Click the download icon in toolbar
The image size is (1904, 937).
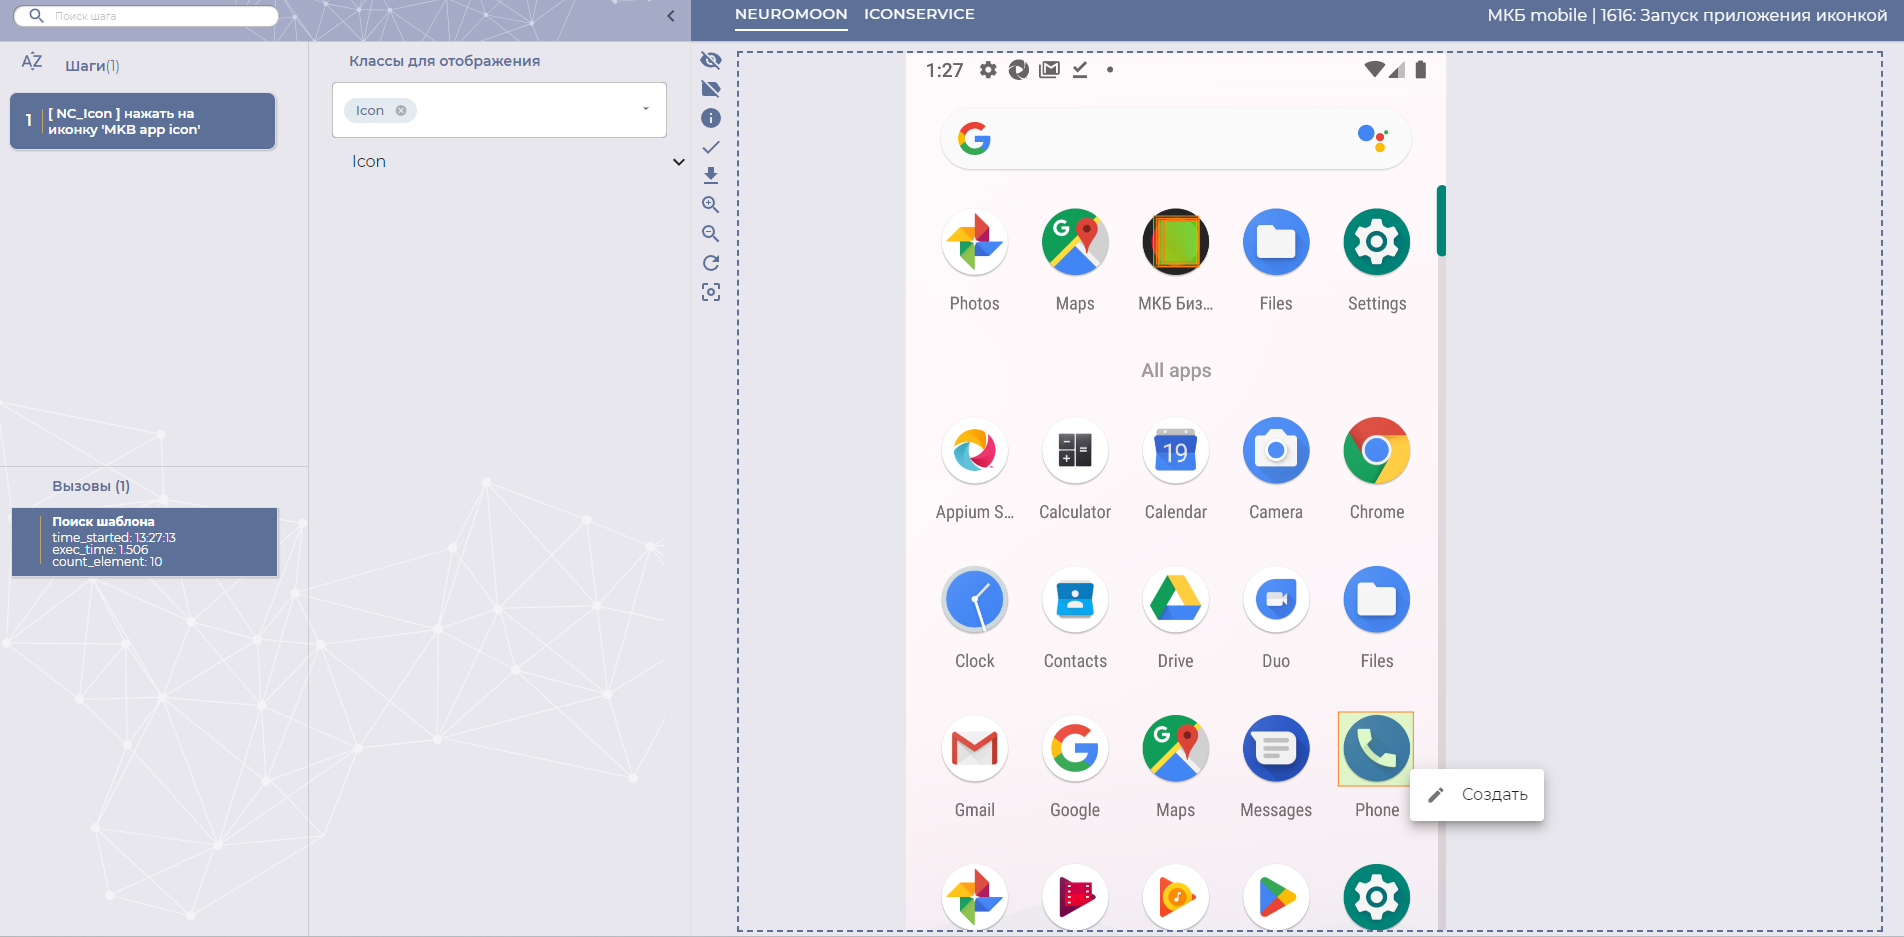point(711,176)
